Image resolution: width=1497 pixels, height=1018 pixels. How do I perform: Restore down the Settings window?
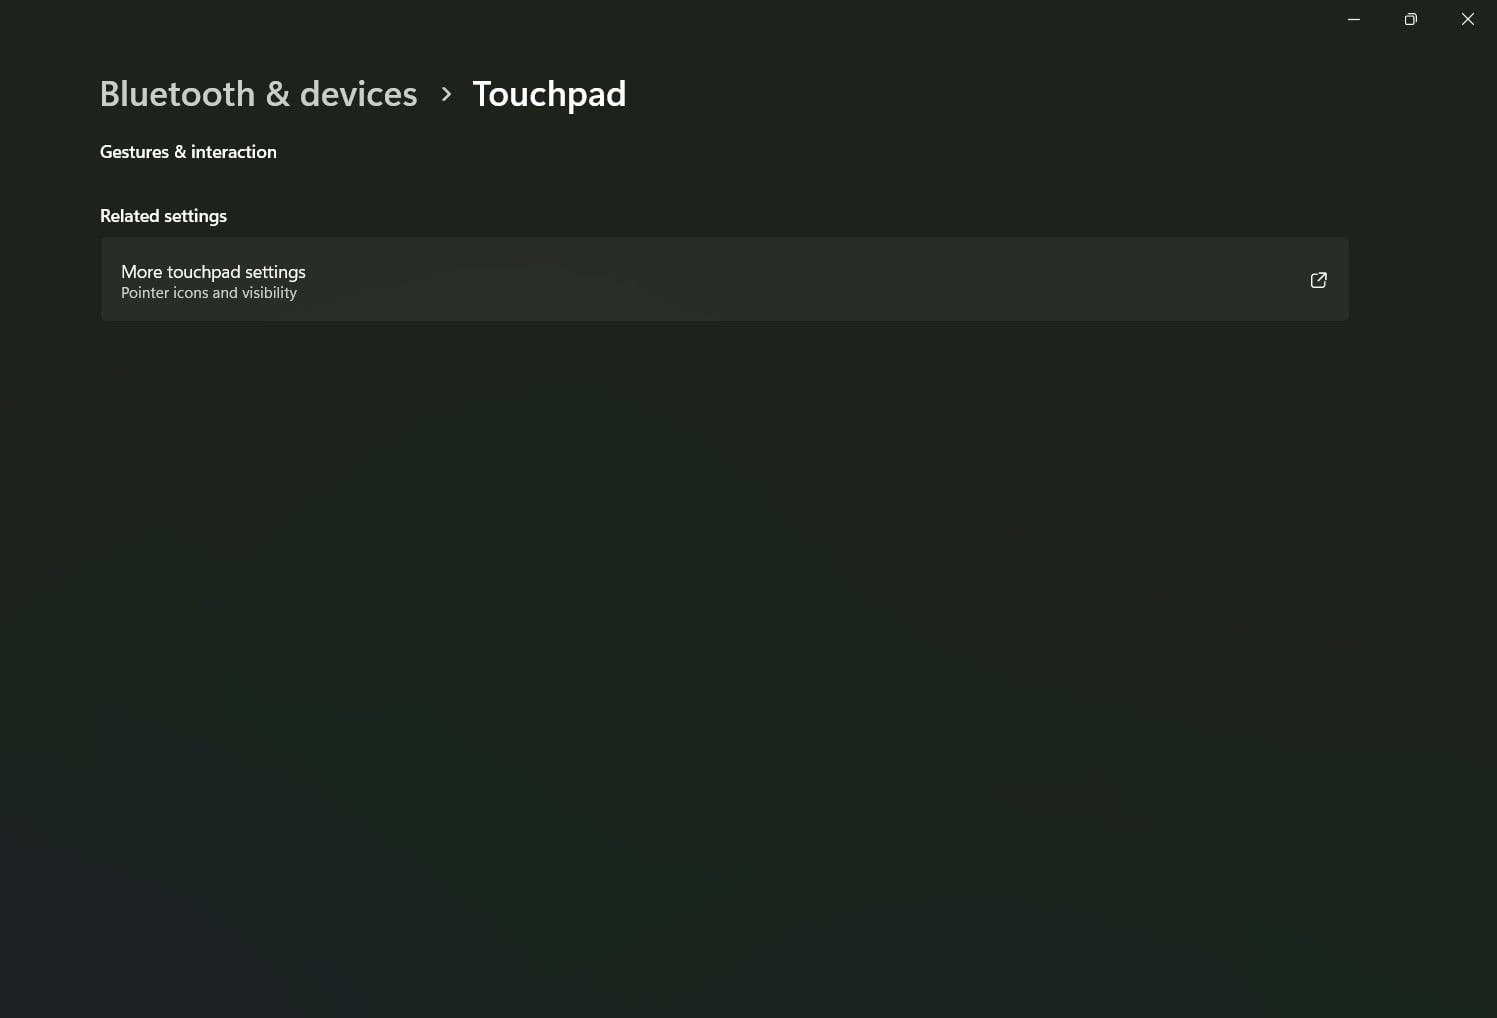[1410, 19]
